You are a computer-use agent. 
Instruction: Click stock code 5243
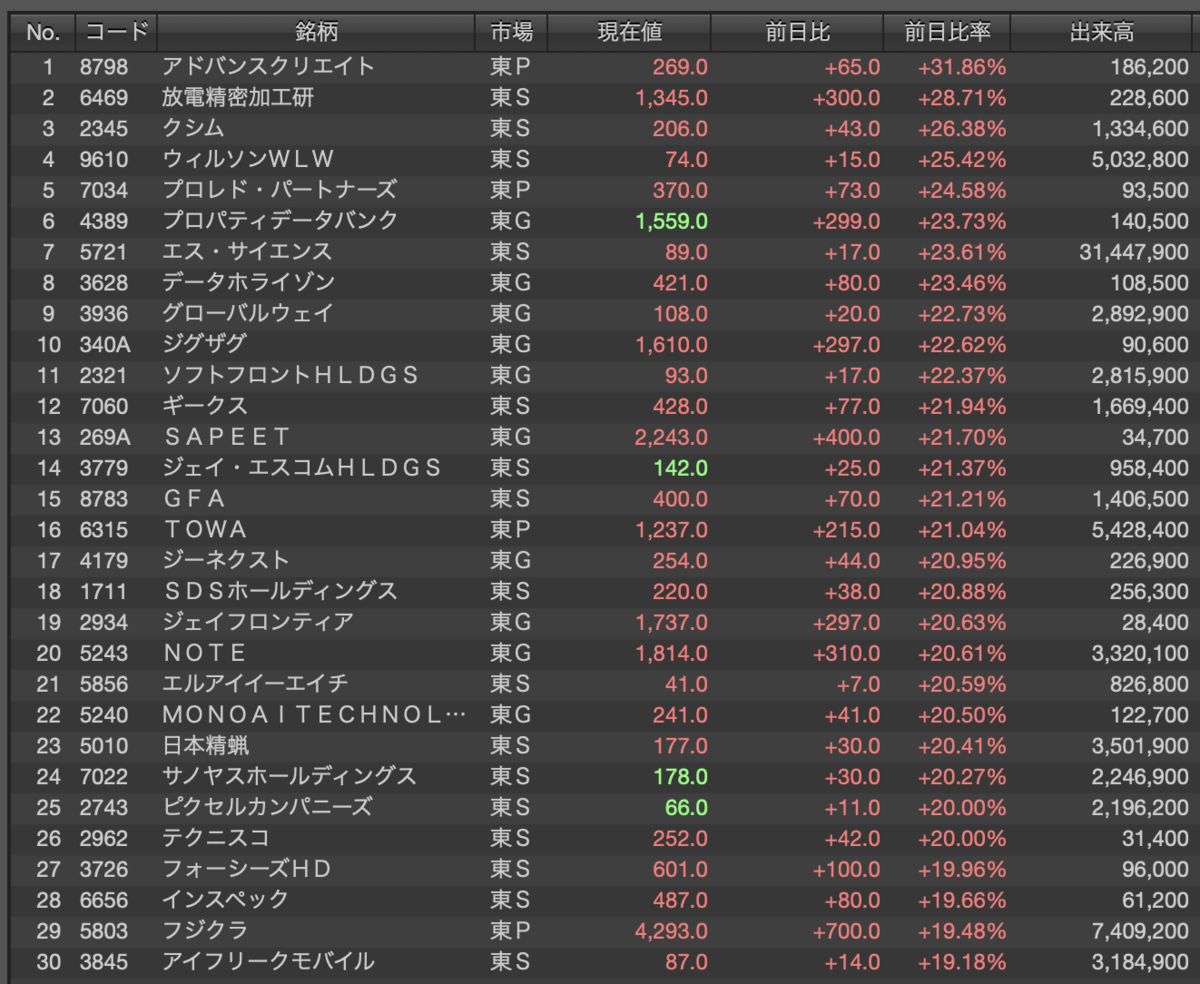(104, 653)
